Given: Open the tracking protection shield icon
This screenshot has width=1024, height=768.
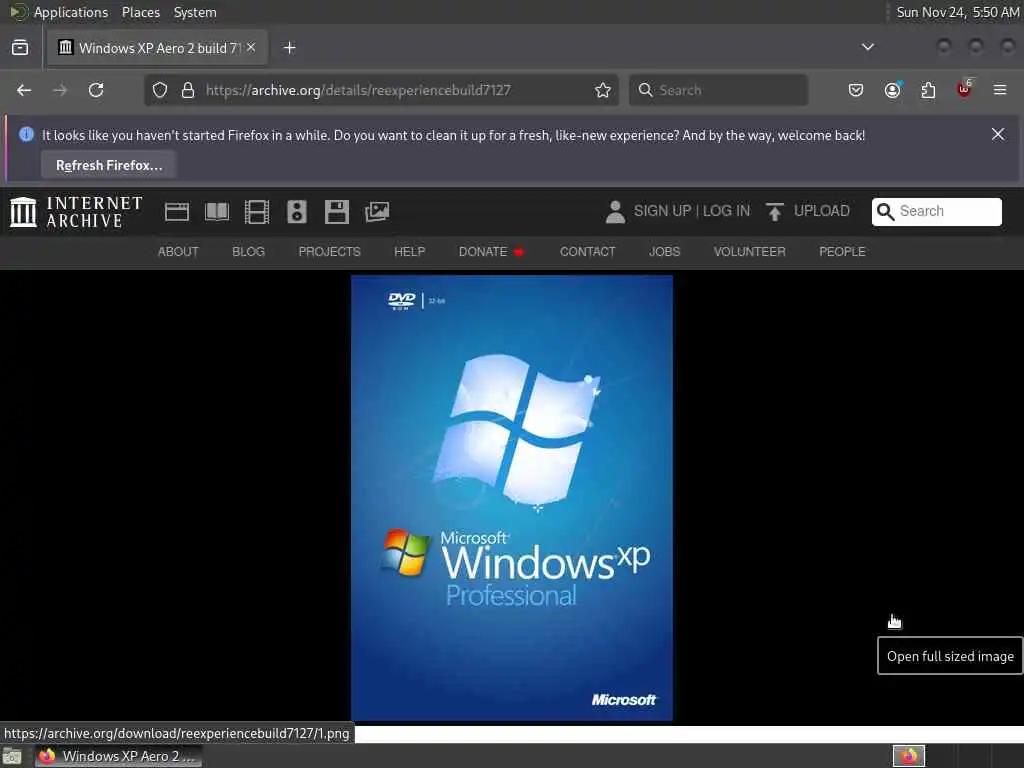Looking at the screenshot, I should [x=160, y=90].
